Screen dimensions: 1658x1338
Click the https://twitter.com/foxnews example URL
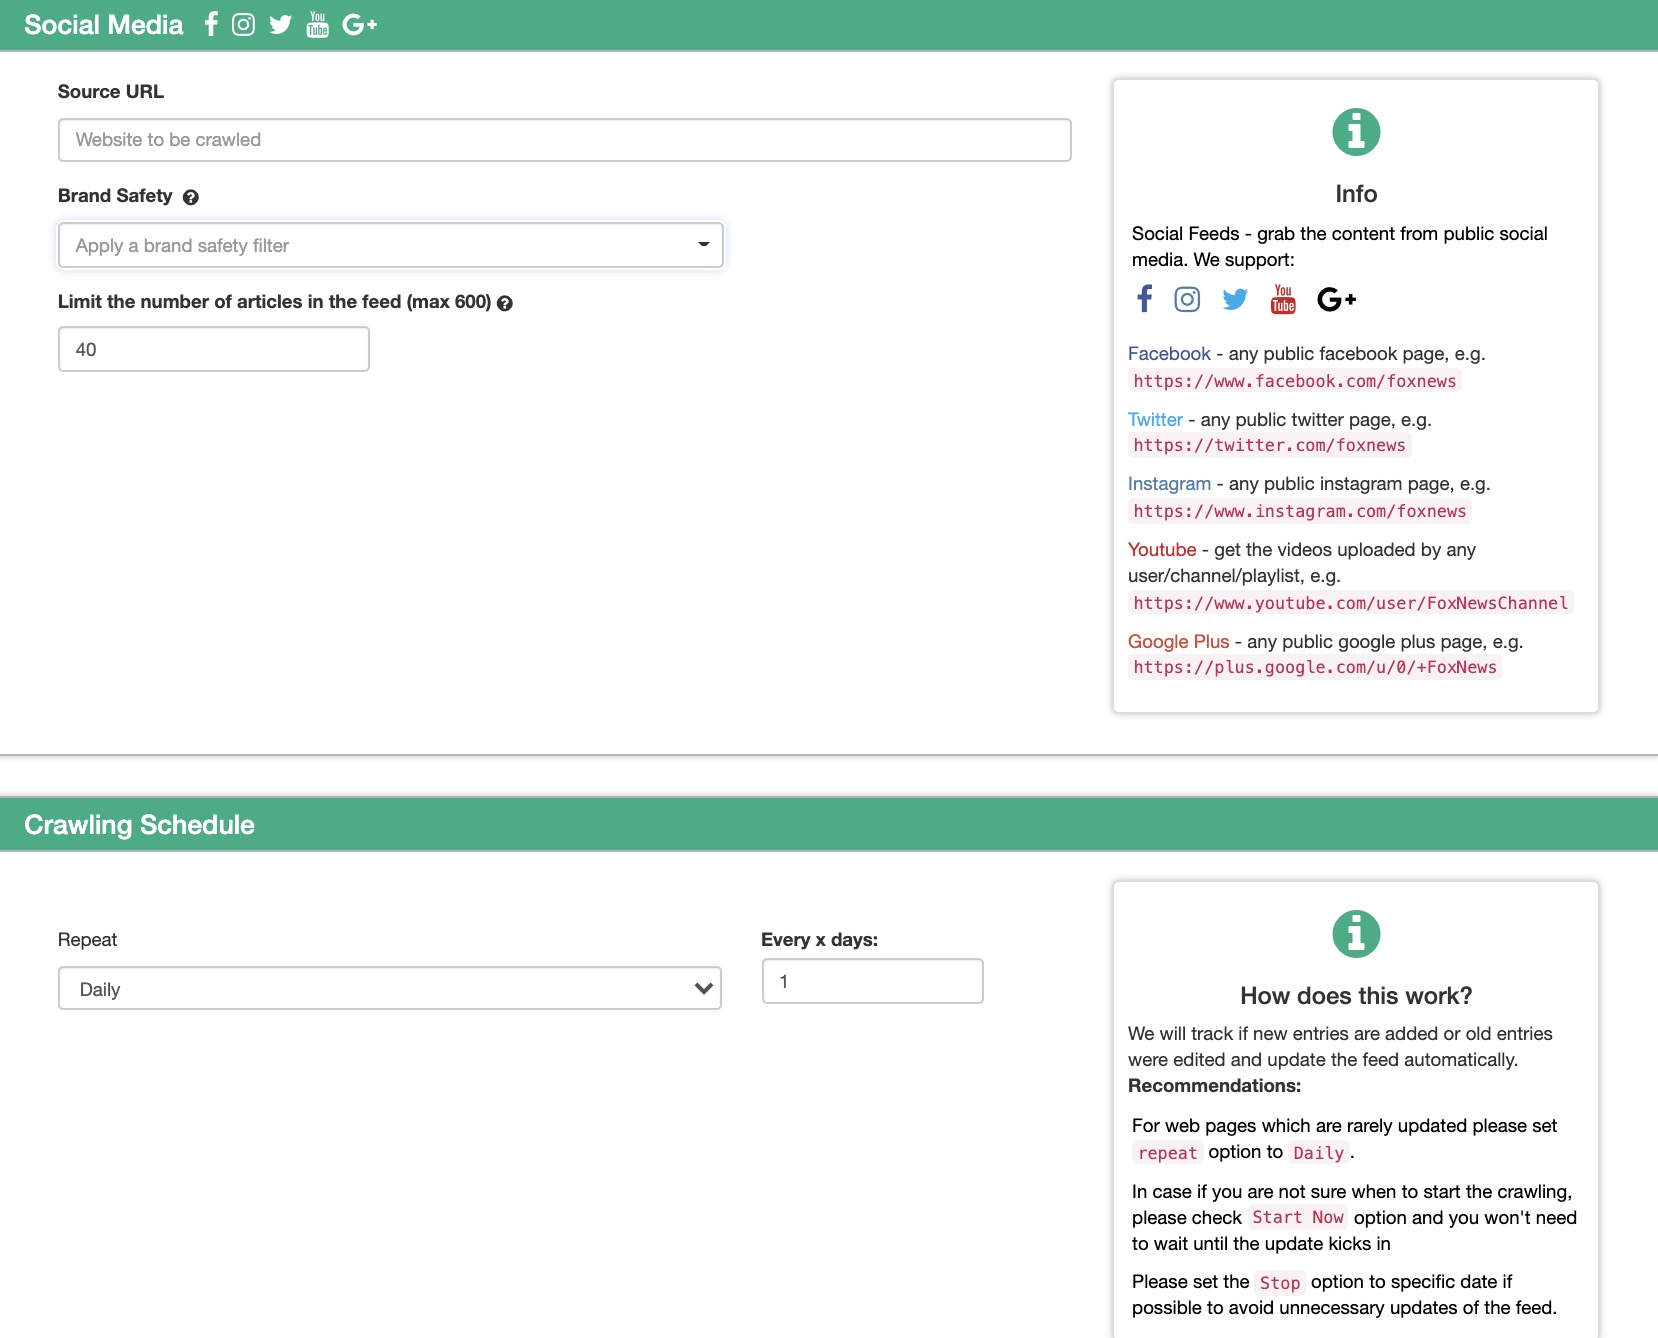coord(1269,446)
